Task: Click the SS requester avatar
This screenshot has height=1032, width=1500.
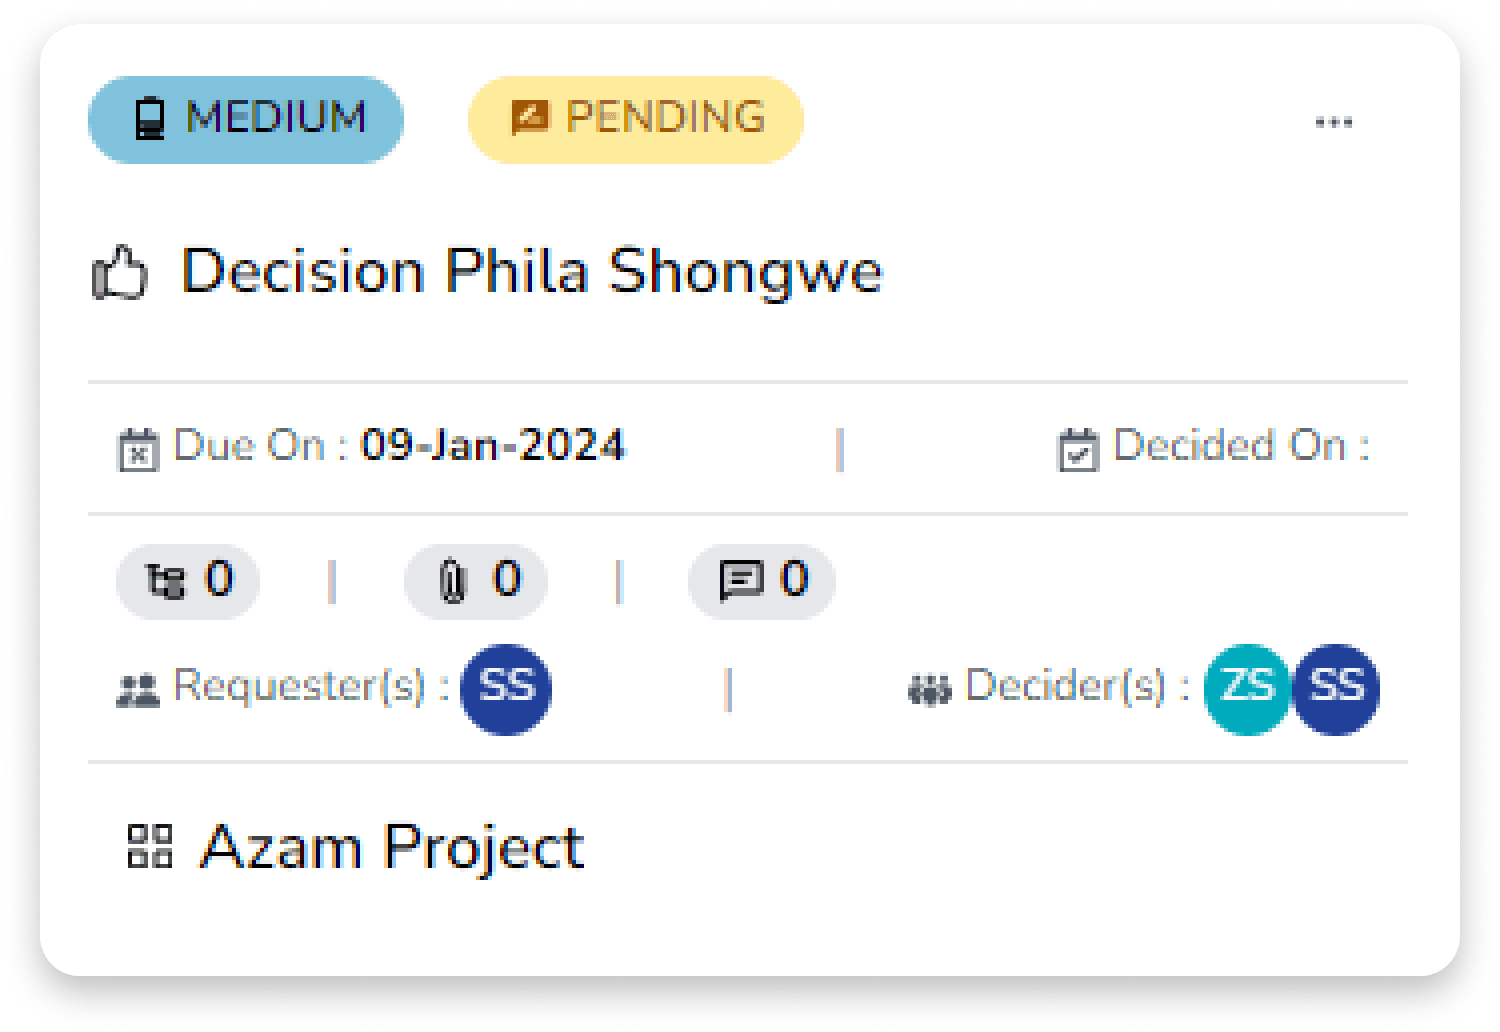Action: [x=506, y=688]
